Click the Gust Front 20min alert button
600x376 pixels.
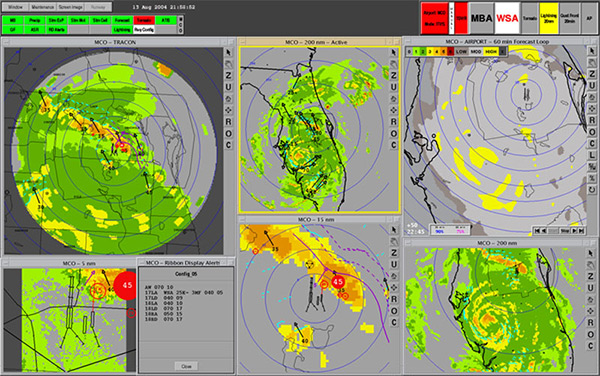click(x=569, y=18)
